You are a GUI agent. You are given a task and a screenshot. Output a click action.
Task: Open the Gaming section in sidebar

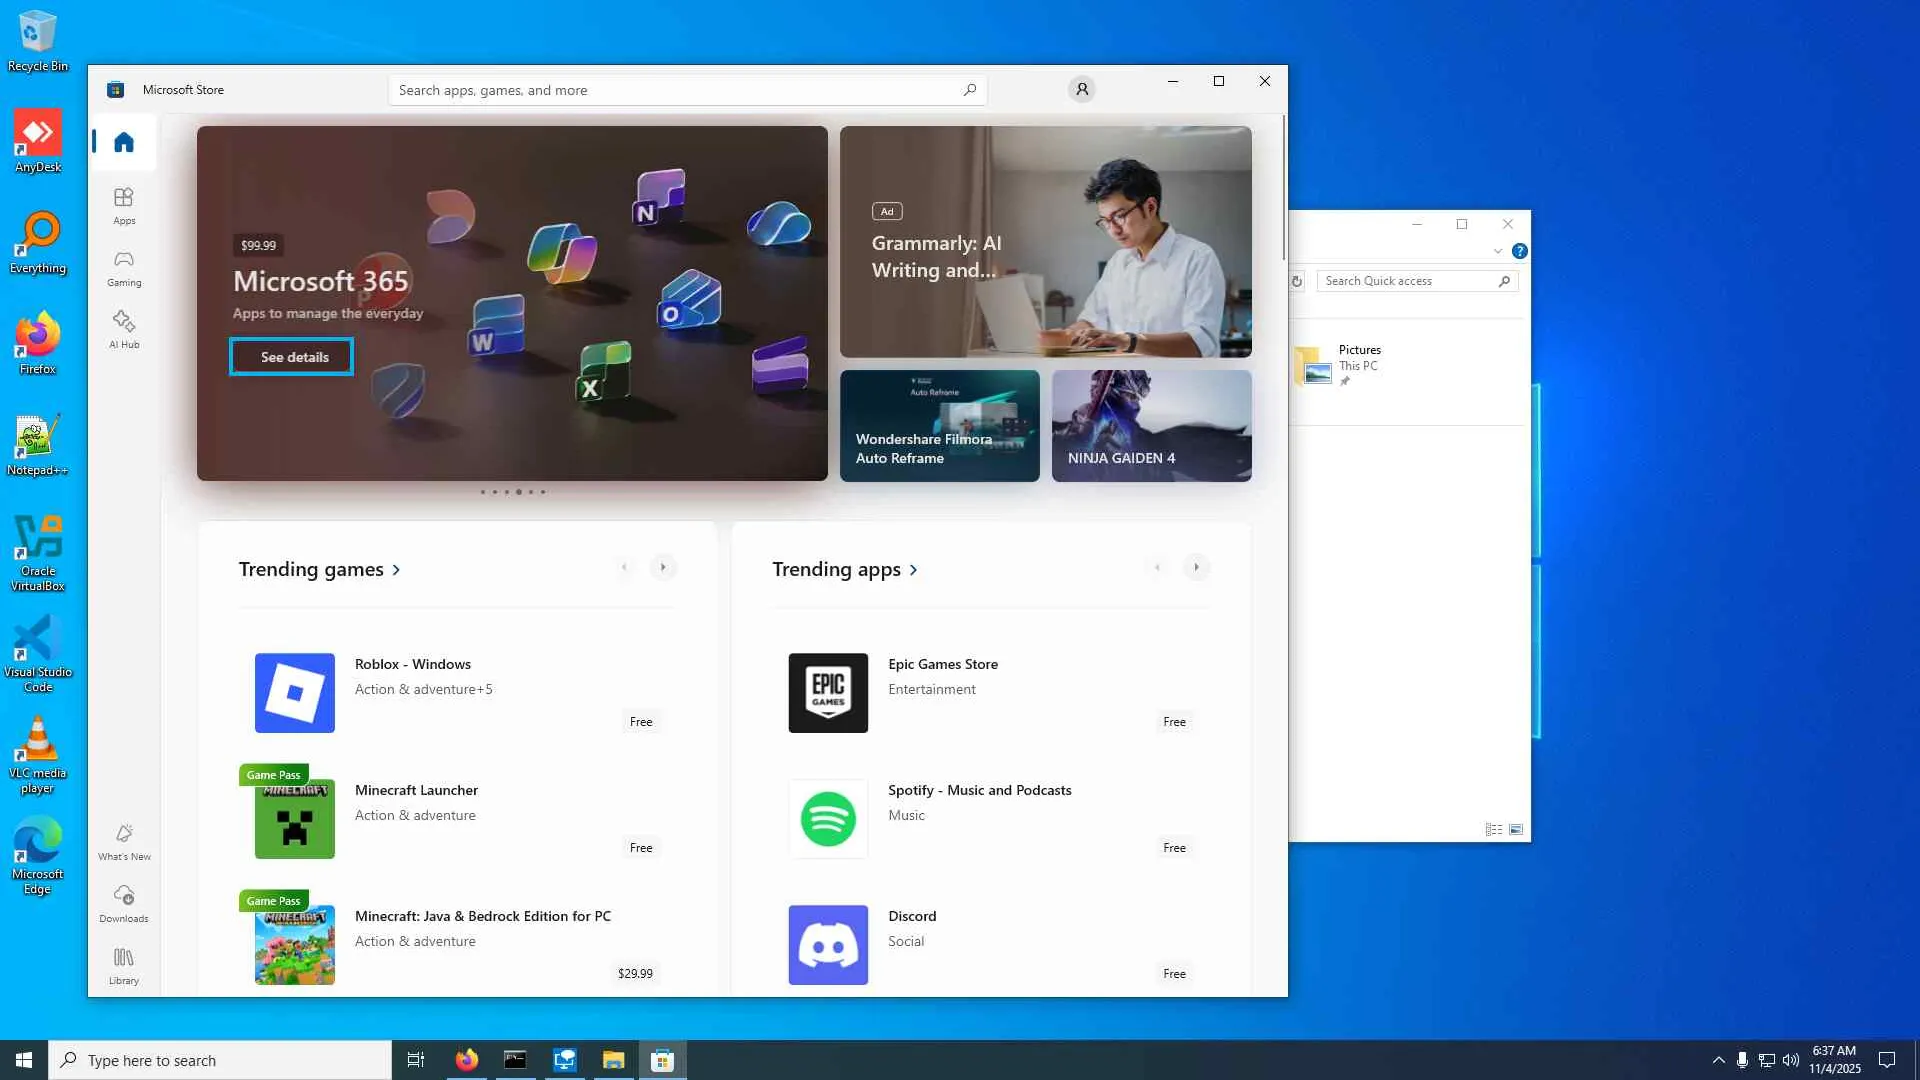(124, 268)
